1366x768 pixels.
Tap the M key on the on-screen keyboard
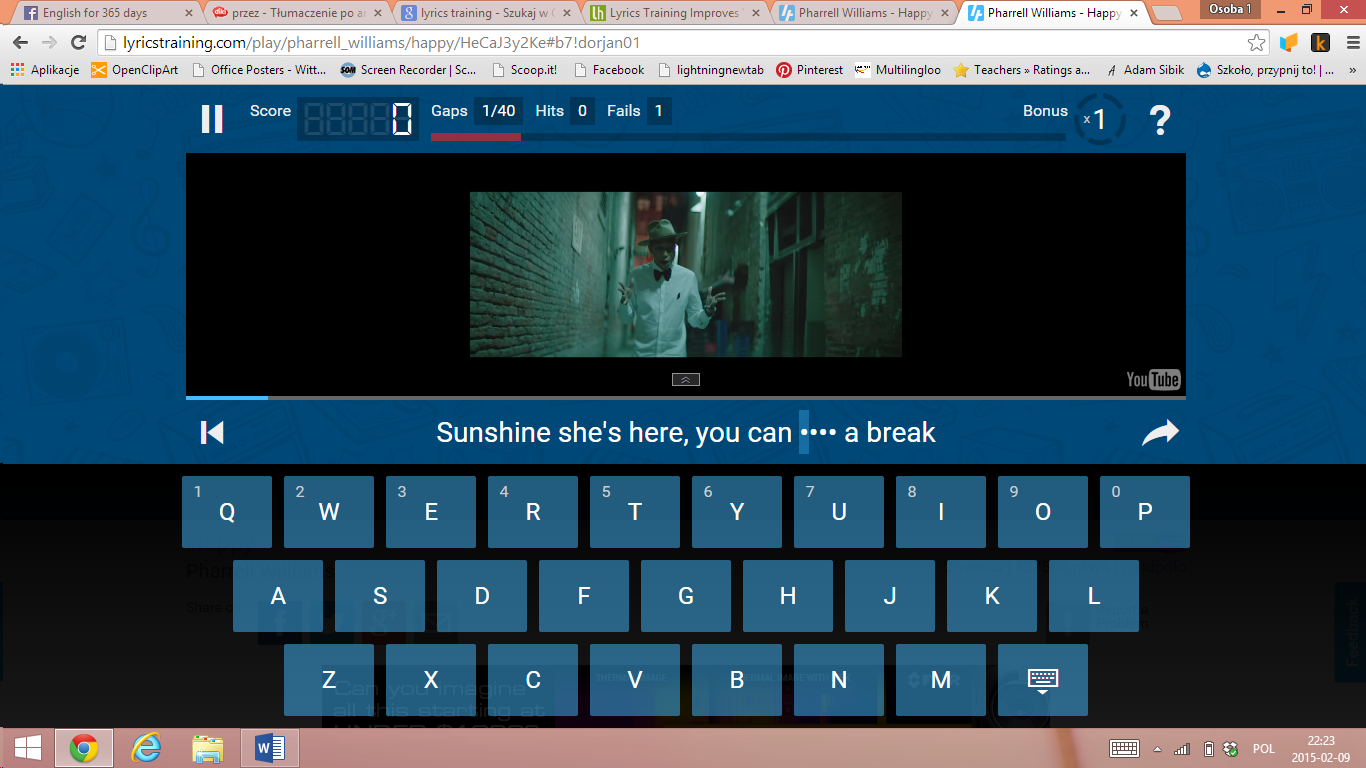click(x=941, y=680)
